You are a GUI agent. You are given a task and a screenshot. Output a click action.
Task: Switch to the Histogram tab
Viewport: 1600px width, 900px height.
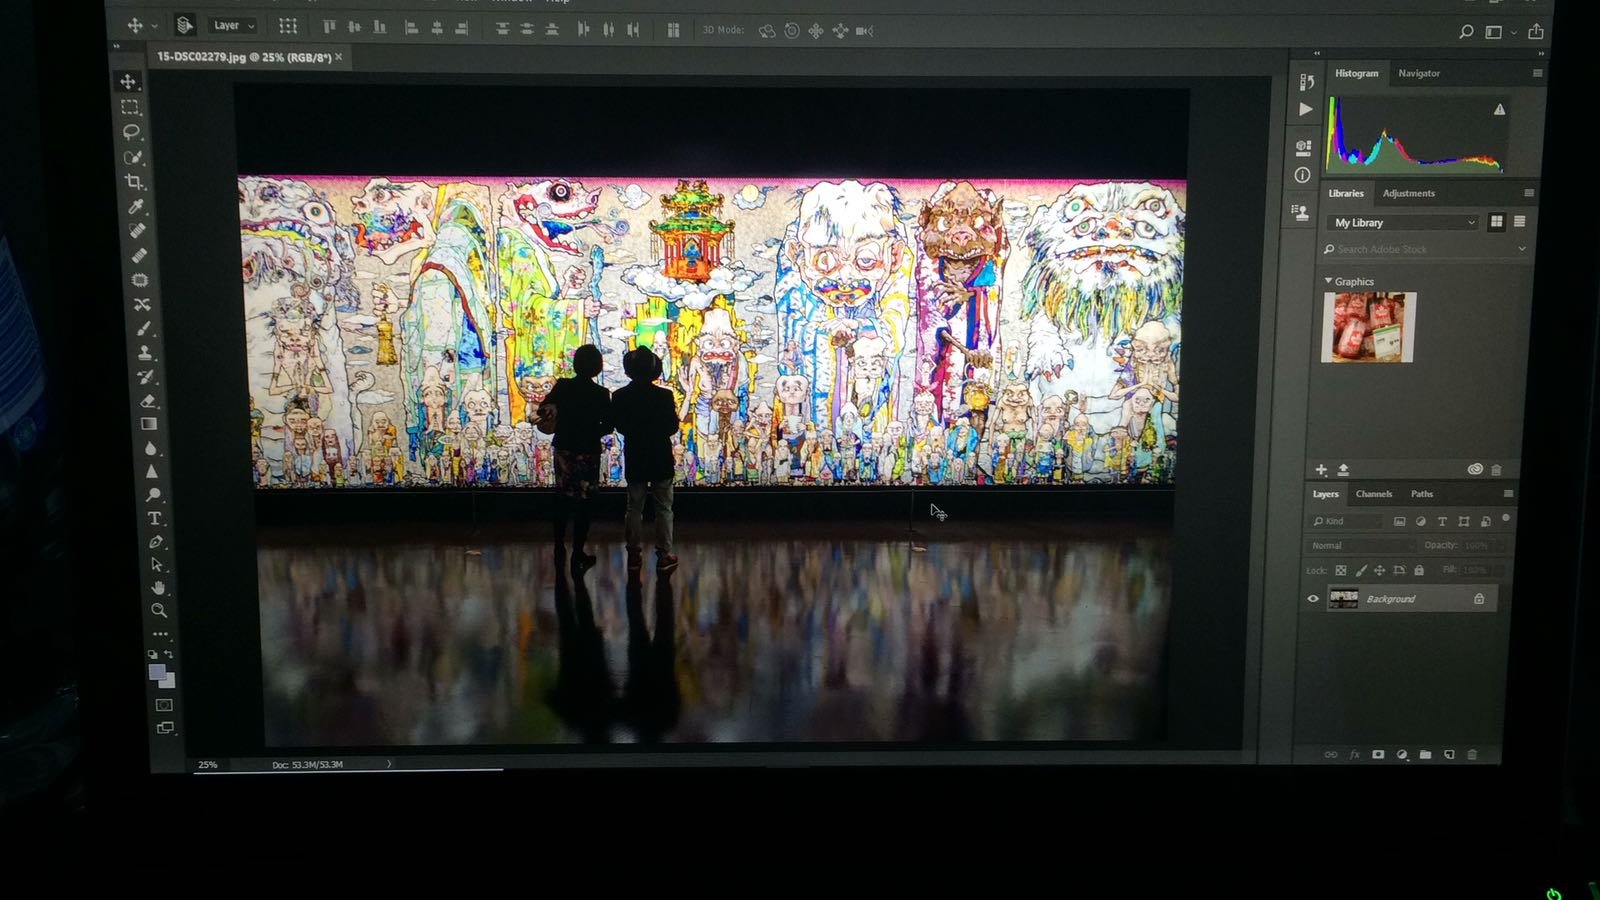point(1356,73)
